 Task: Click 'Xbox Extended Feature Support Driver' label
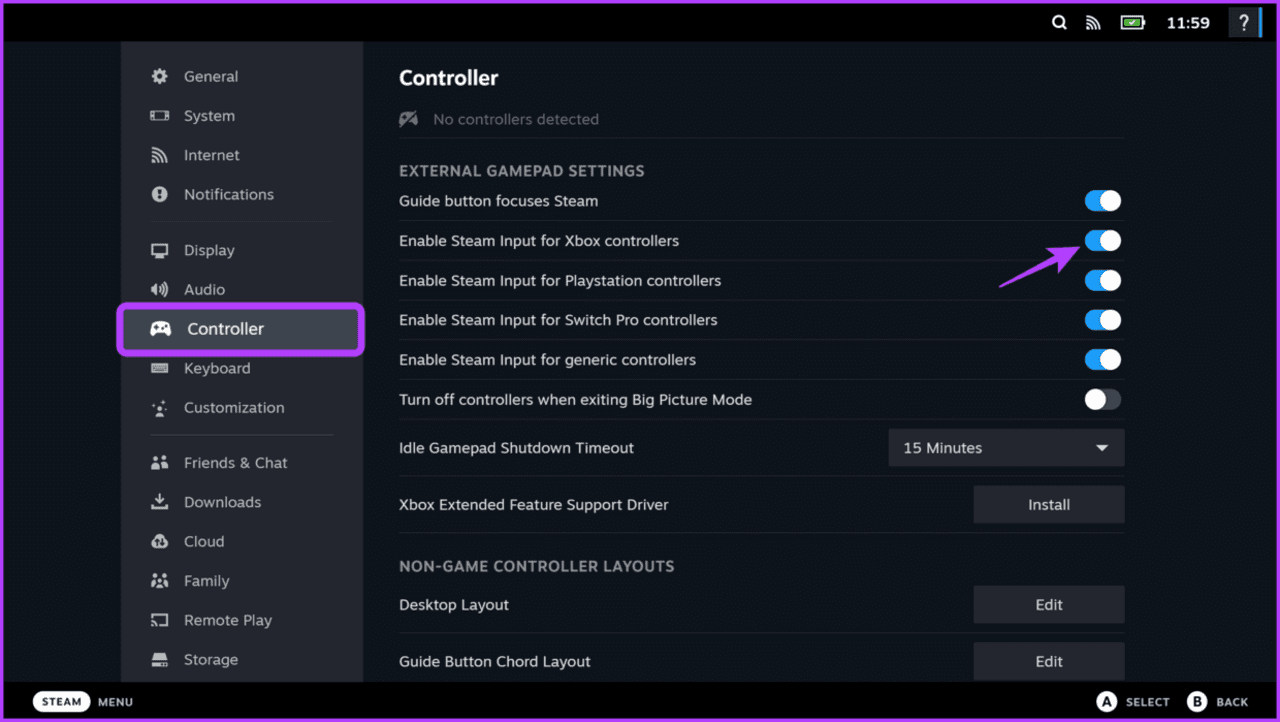(534, 505)
